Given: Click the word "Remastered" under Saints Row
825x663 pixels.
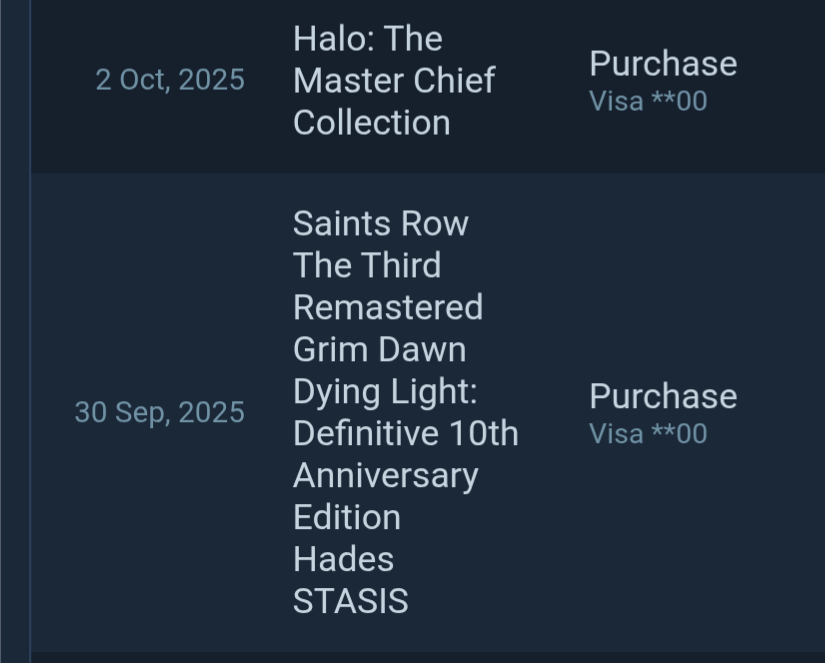Looking at the screenshot, I should point(387,307).
